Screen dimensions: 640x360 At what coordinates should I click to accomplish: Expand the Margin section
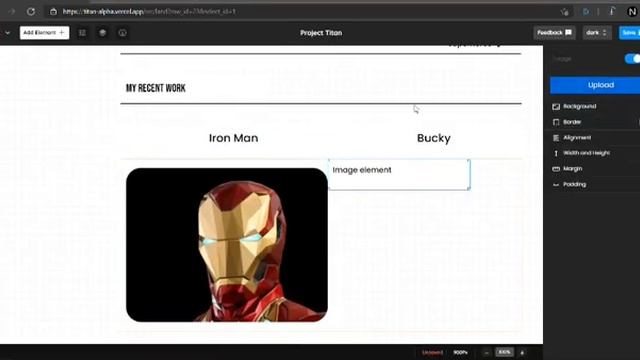(x=595, y=169)
